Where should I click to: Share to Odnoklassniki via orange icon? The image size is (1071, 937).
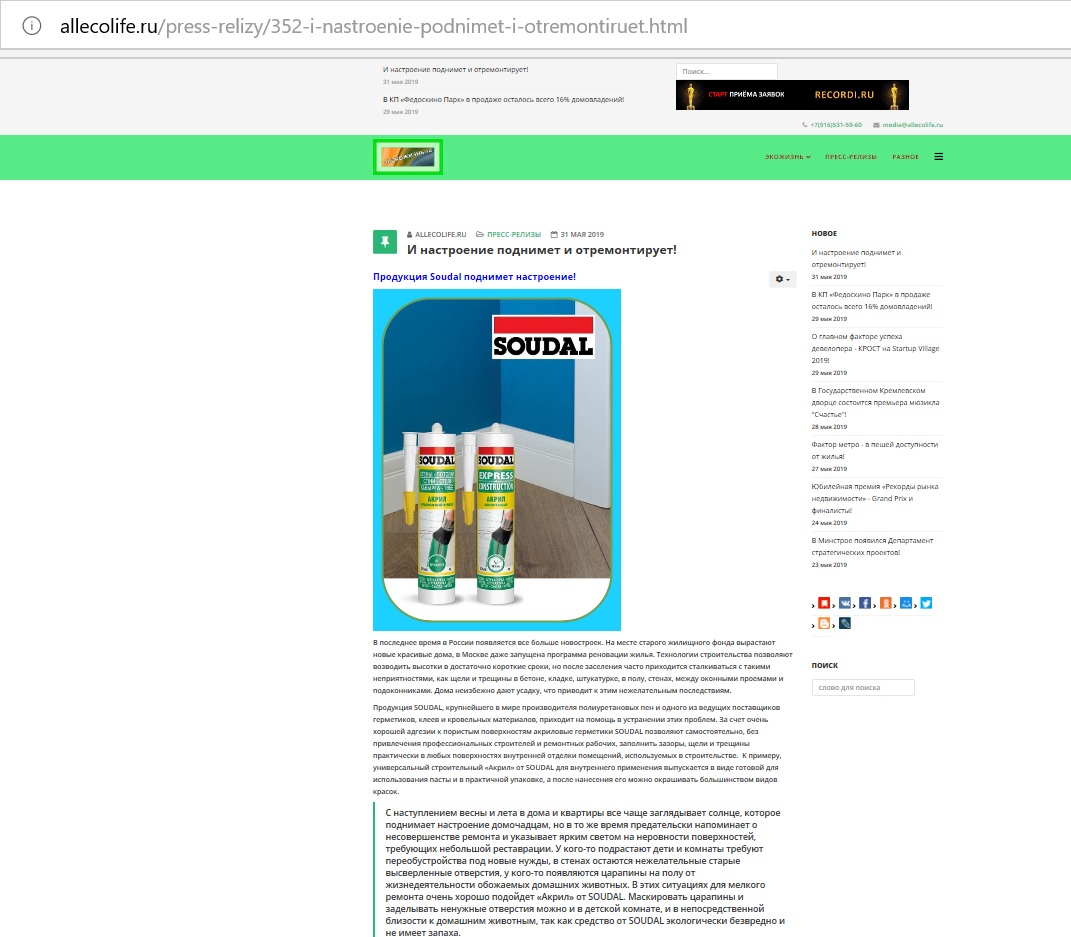click(885, 603)
